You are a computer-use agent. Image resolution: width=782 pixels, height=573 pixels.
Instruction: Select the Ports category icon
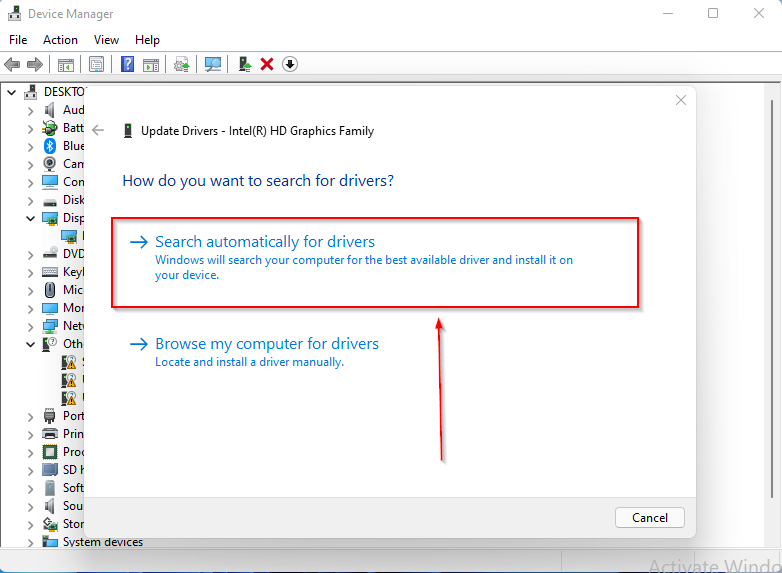(x=50, y=415)
